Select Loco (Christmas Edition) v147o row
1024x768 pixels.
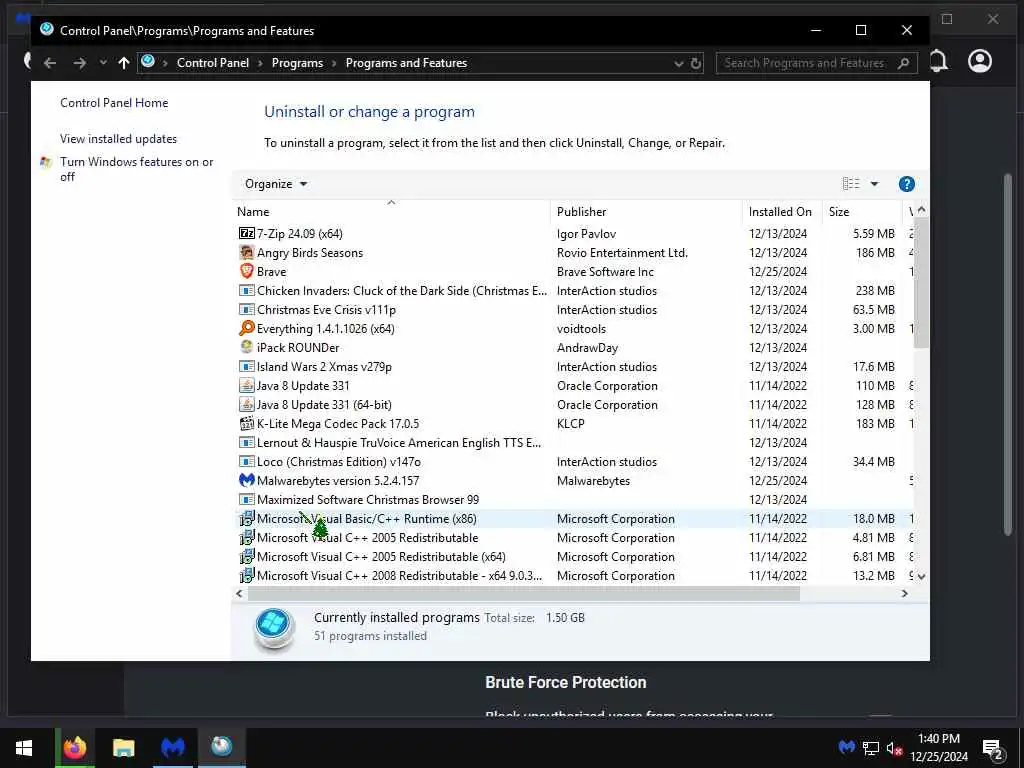click(573, 462)
